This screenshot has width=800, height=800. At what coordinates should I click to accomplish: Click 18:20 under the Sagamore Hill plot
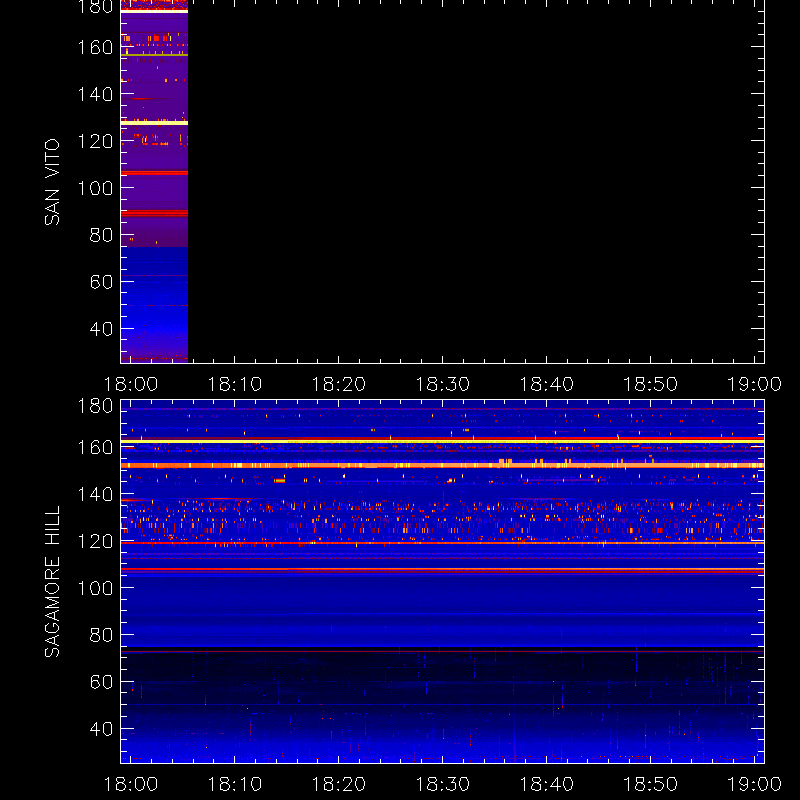click(x=339, y=784)
